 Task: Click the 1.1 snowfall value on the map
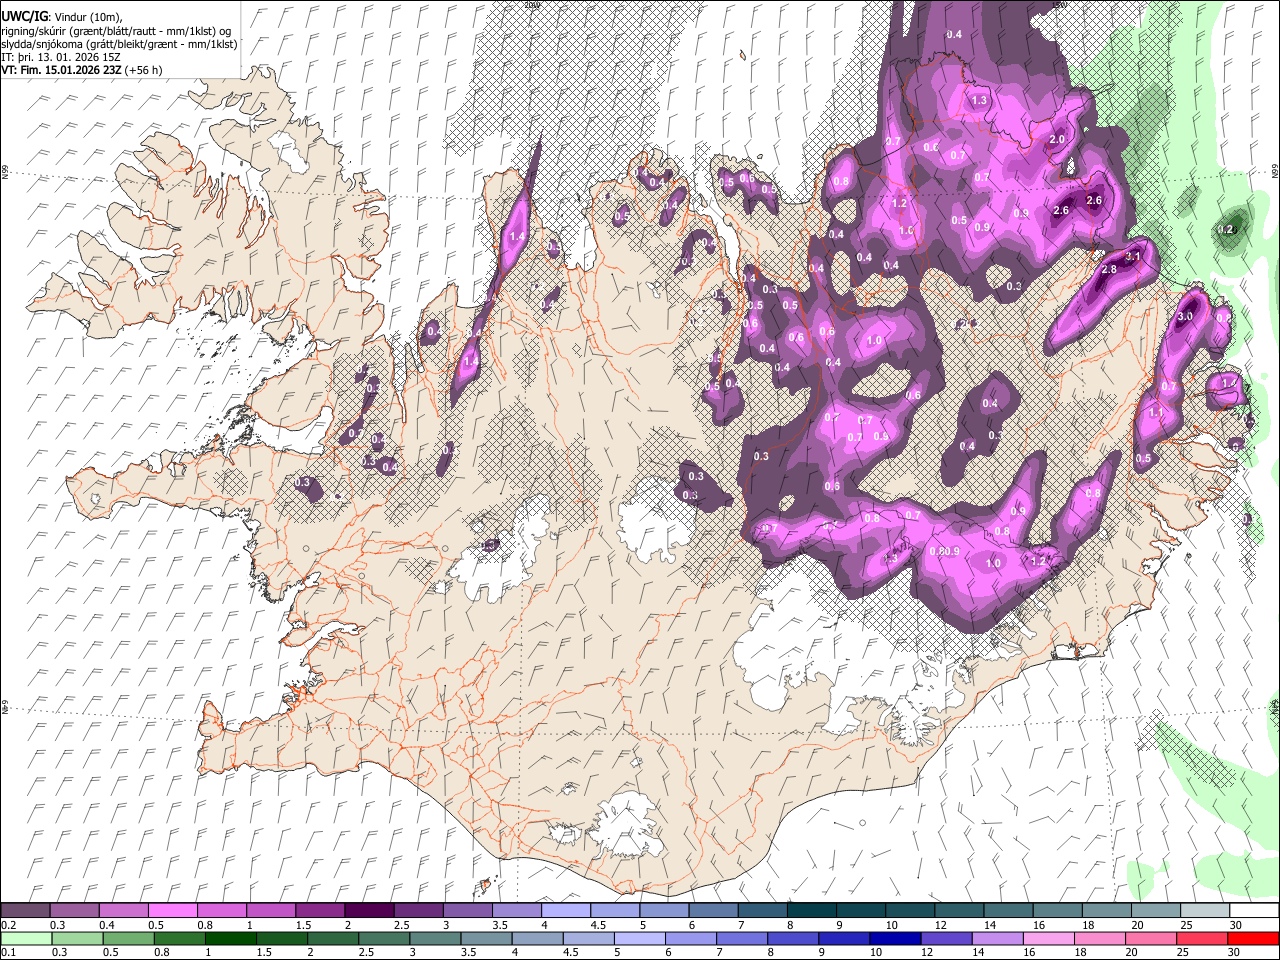[x=1157, y=412]
